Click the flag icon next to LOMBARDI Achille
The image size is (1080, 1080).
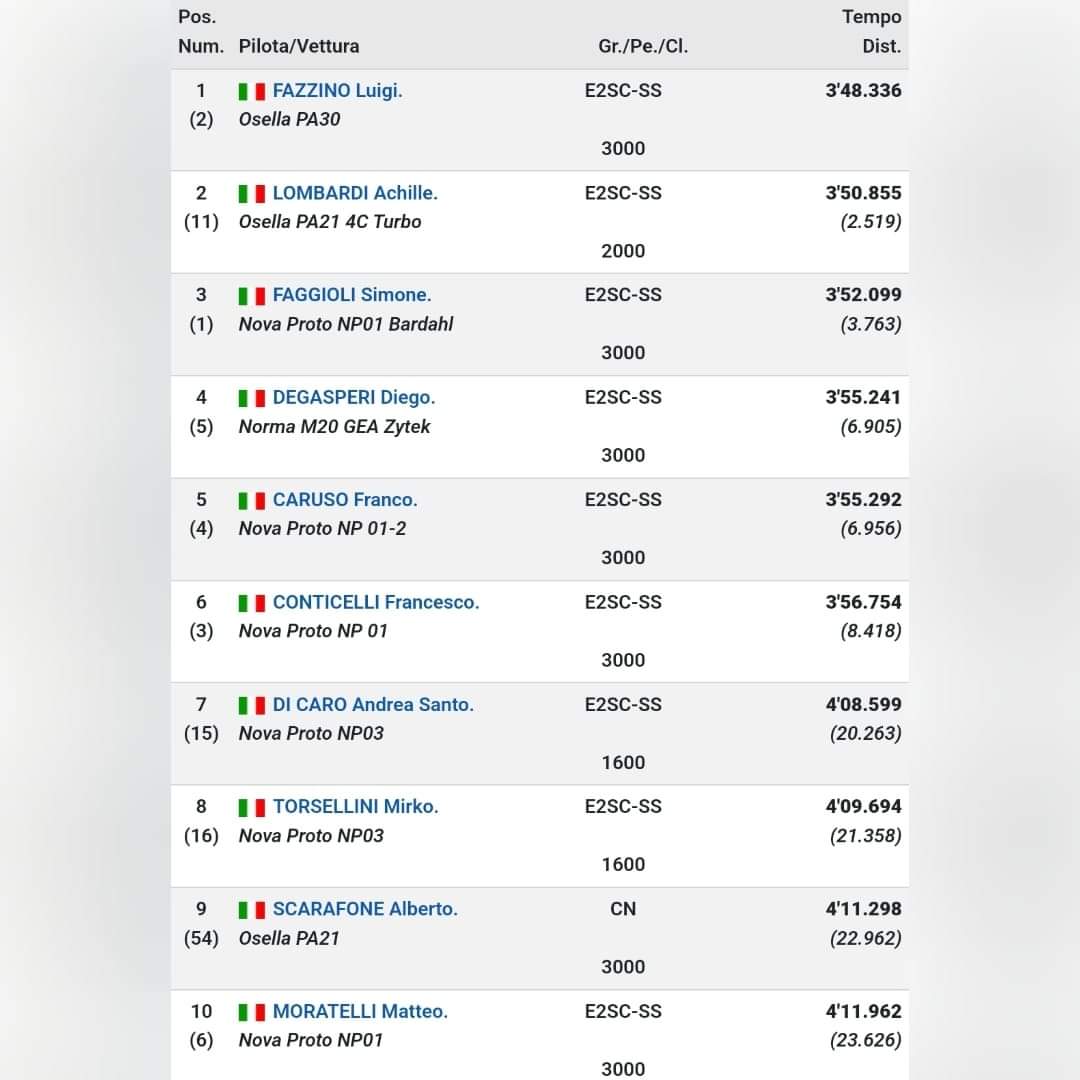(252, 194)
